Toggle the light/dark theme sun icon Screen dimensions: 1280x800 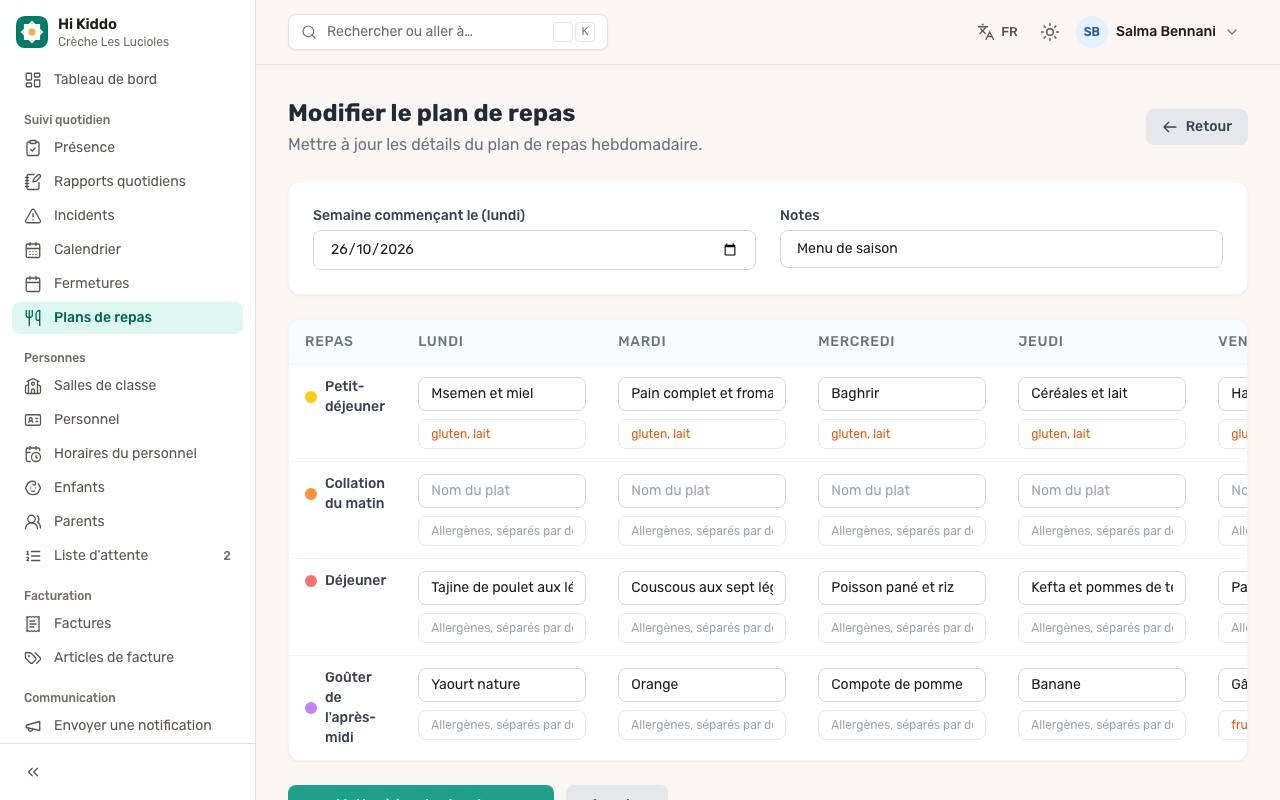1050,32
